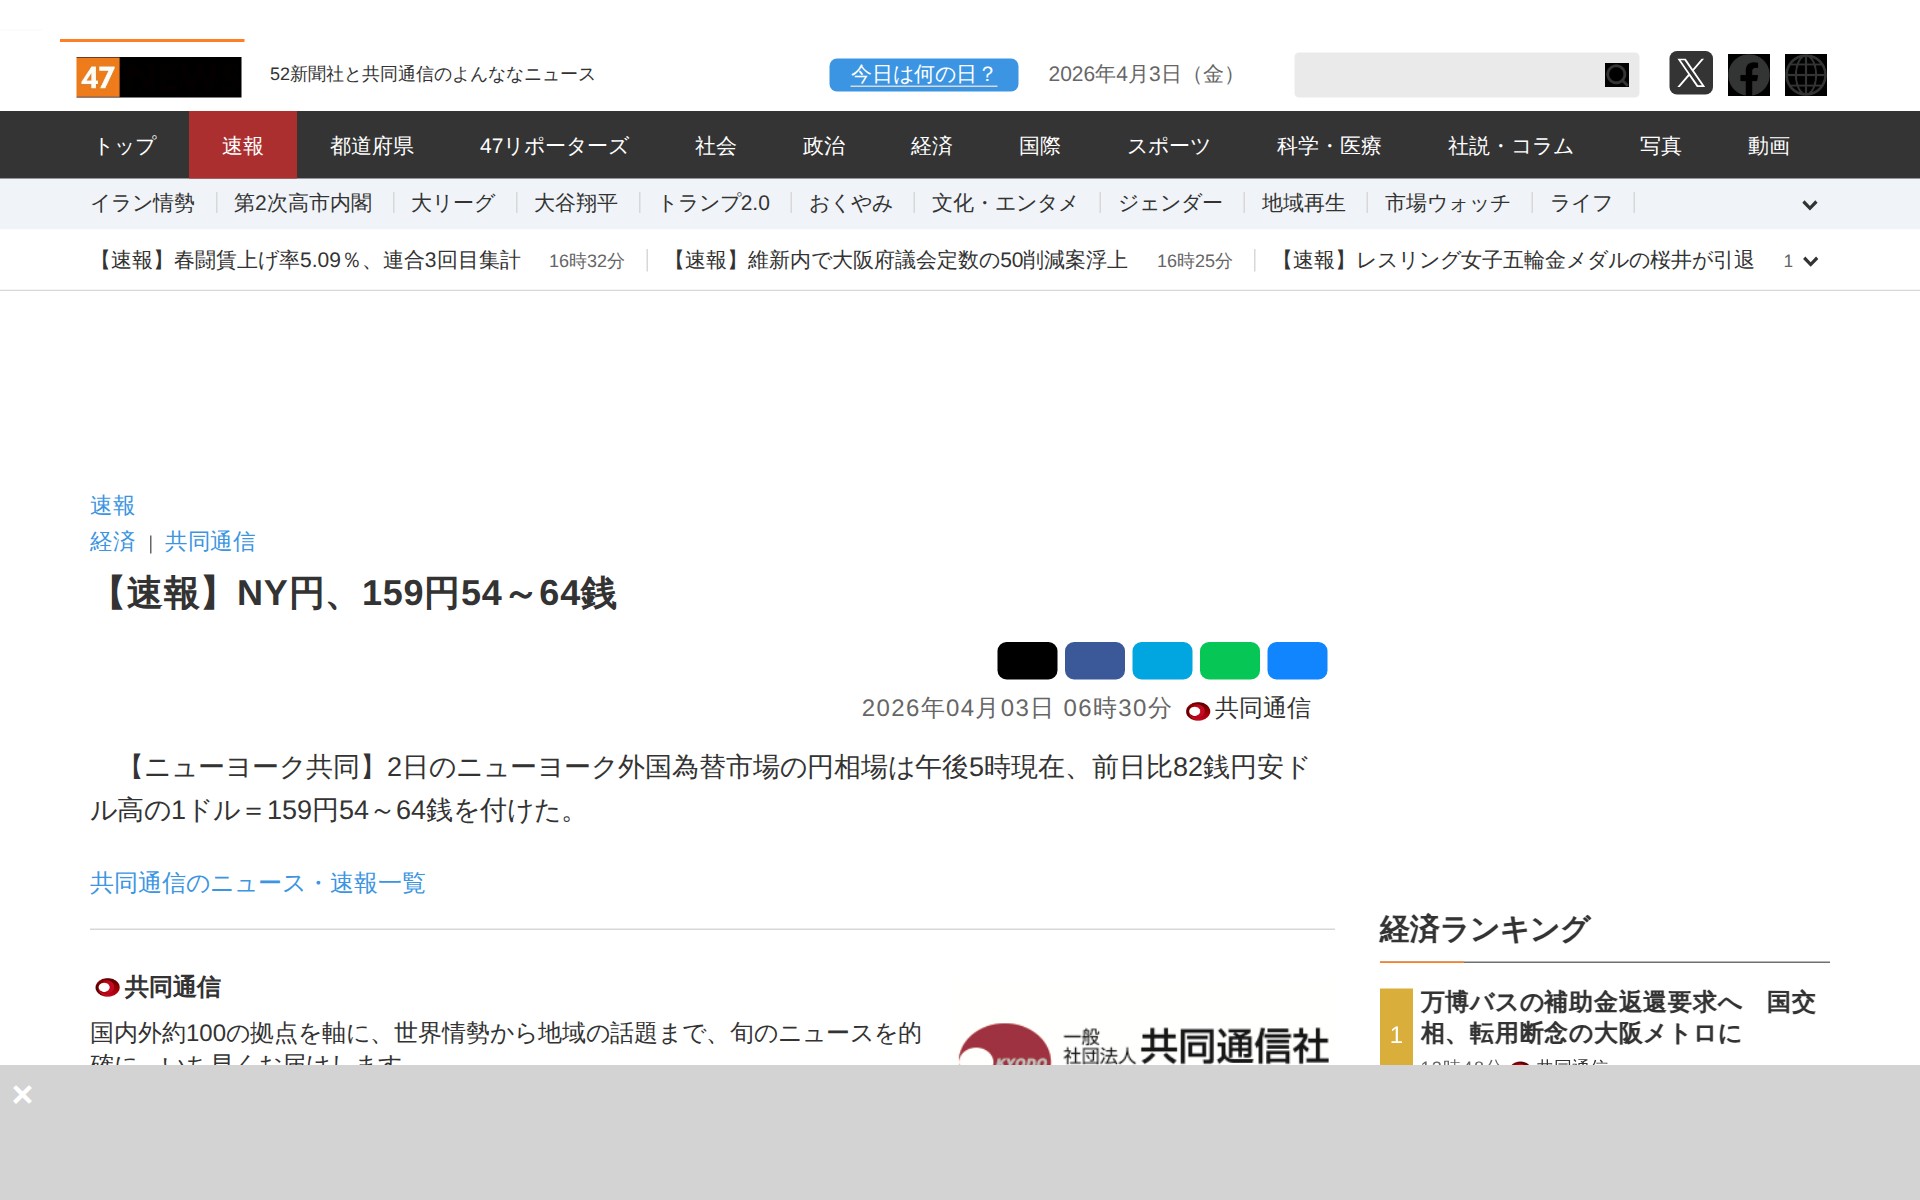Share article via black X button
The height and width of the screenshot is (1200, 1920).
pos(1027,661)
